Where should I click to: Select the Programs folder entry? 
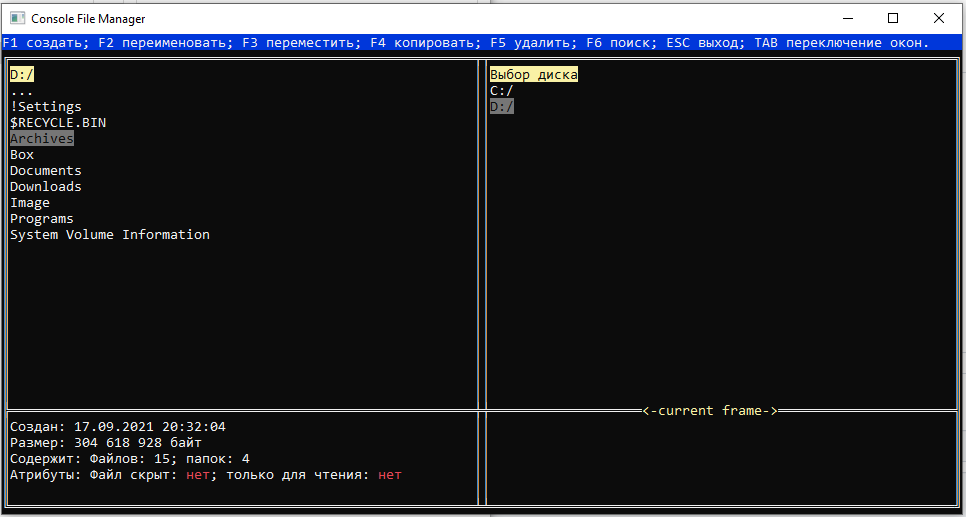tap(42, 219)
